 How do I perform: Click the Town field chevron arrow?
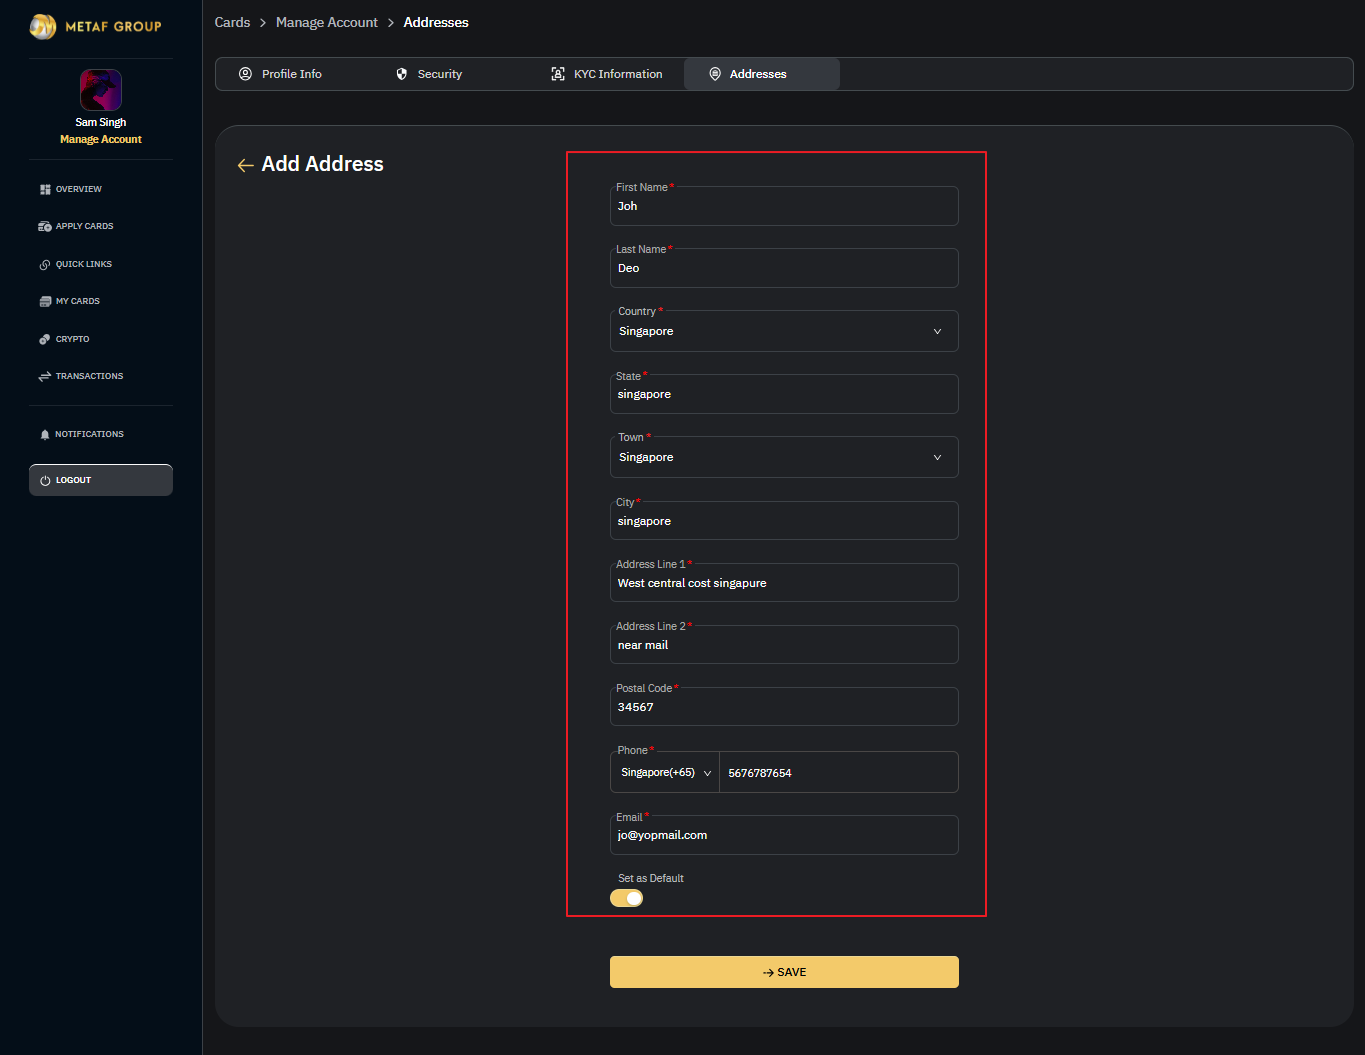(937, 457)
